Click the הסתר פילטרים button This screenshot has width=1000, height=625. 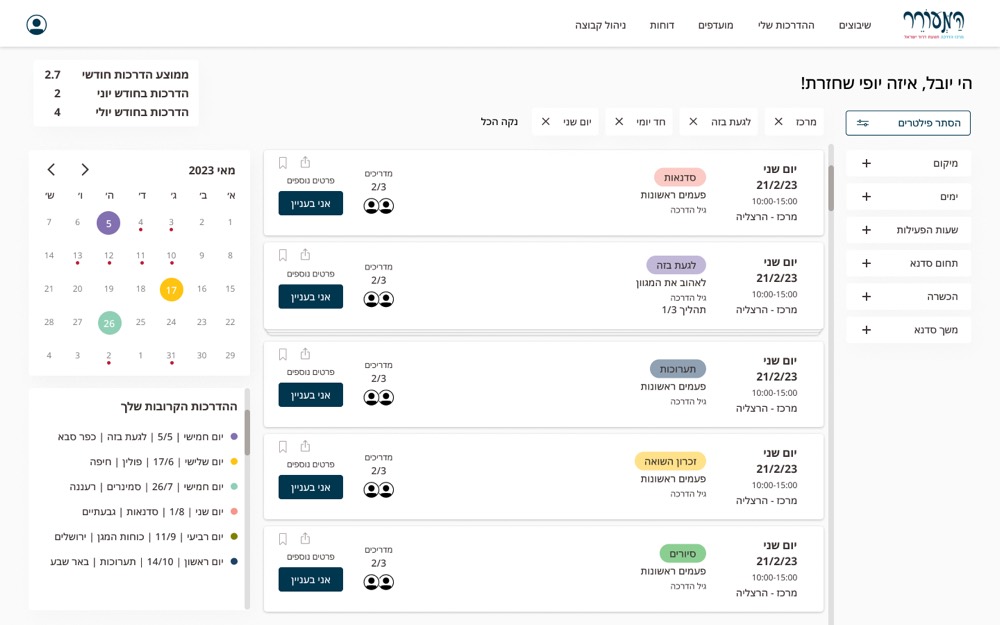[x=908, y=123]
